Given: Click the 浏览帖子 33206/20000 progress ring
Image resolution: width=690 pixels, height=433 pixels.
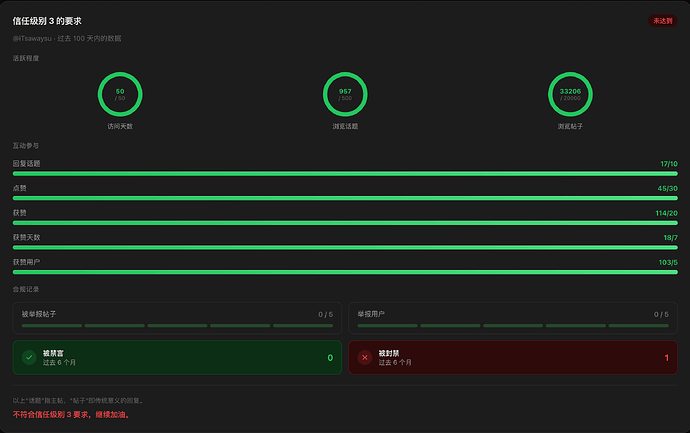Looking at the screenshot, I should 570,94.
